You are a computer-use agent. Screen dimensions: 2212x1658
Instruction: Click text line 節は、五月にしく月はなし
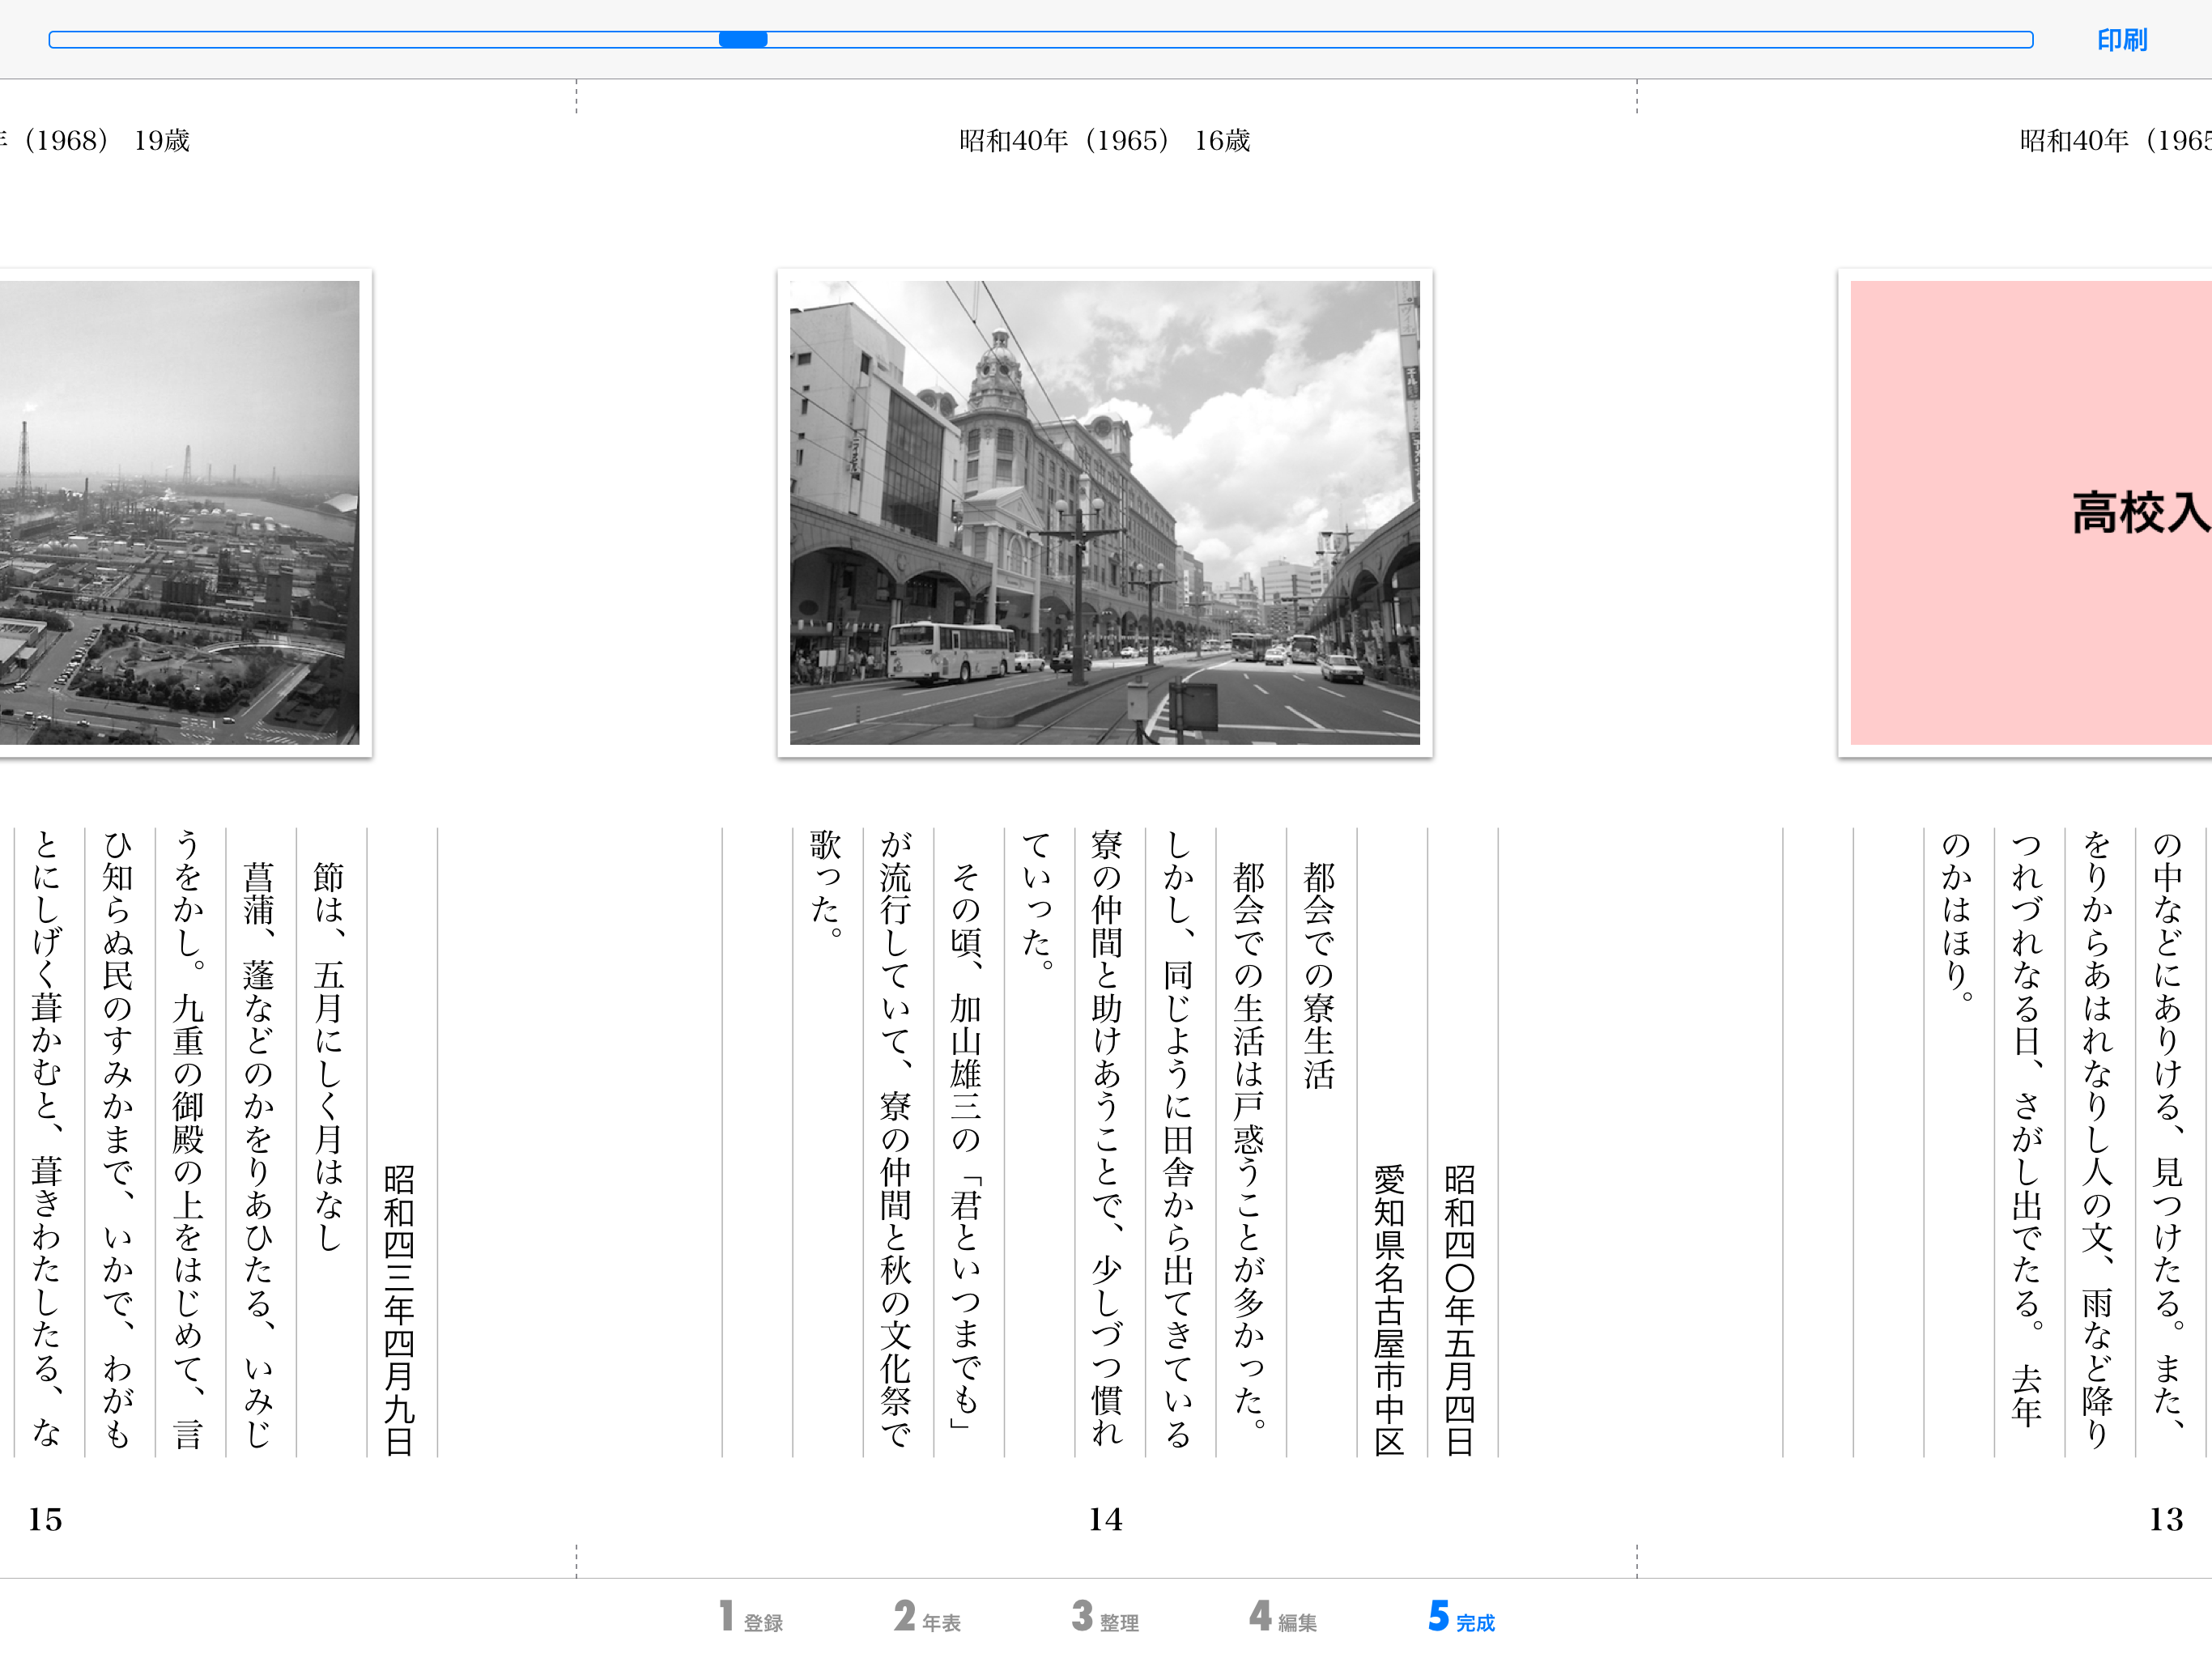coord(330,1057)
